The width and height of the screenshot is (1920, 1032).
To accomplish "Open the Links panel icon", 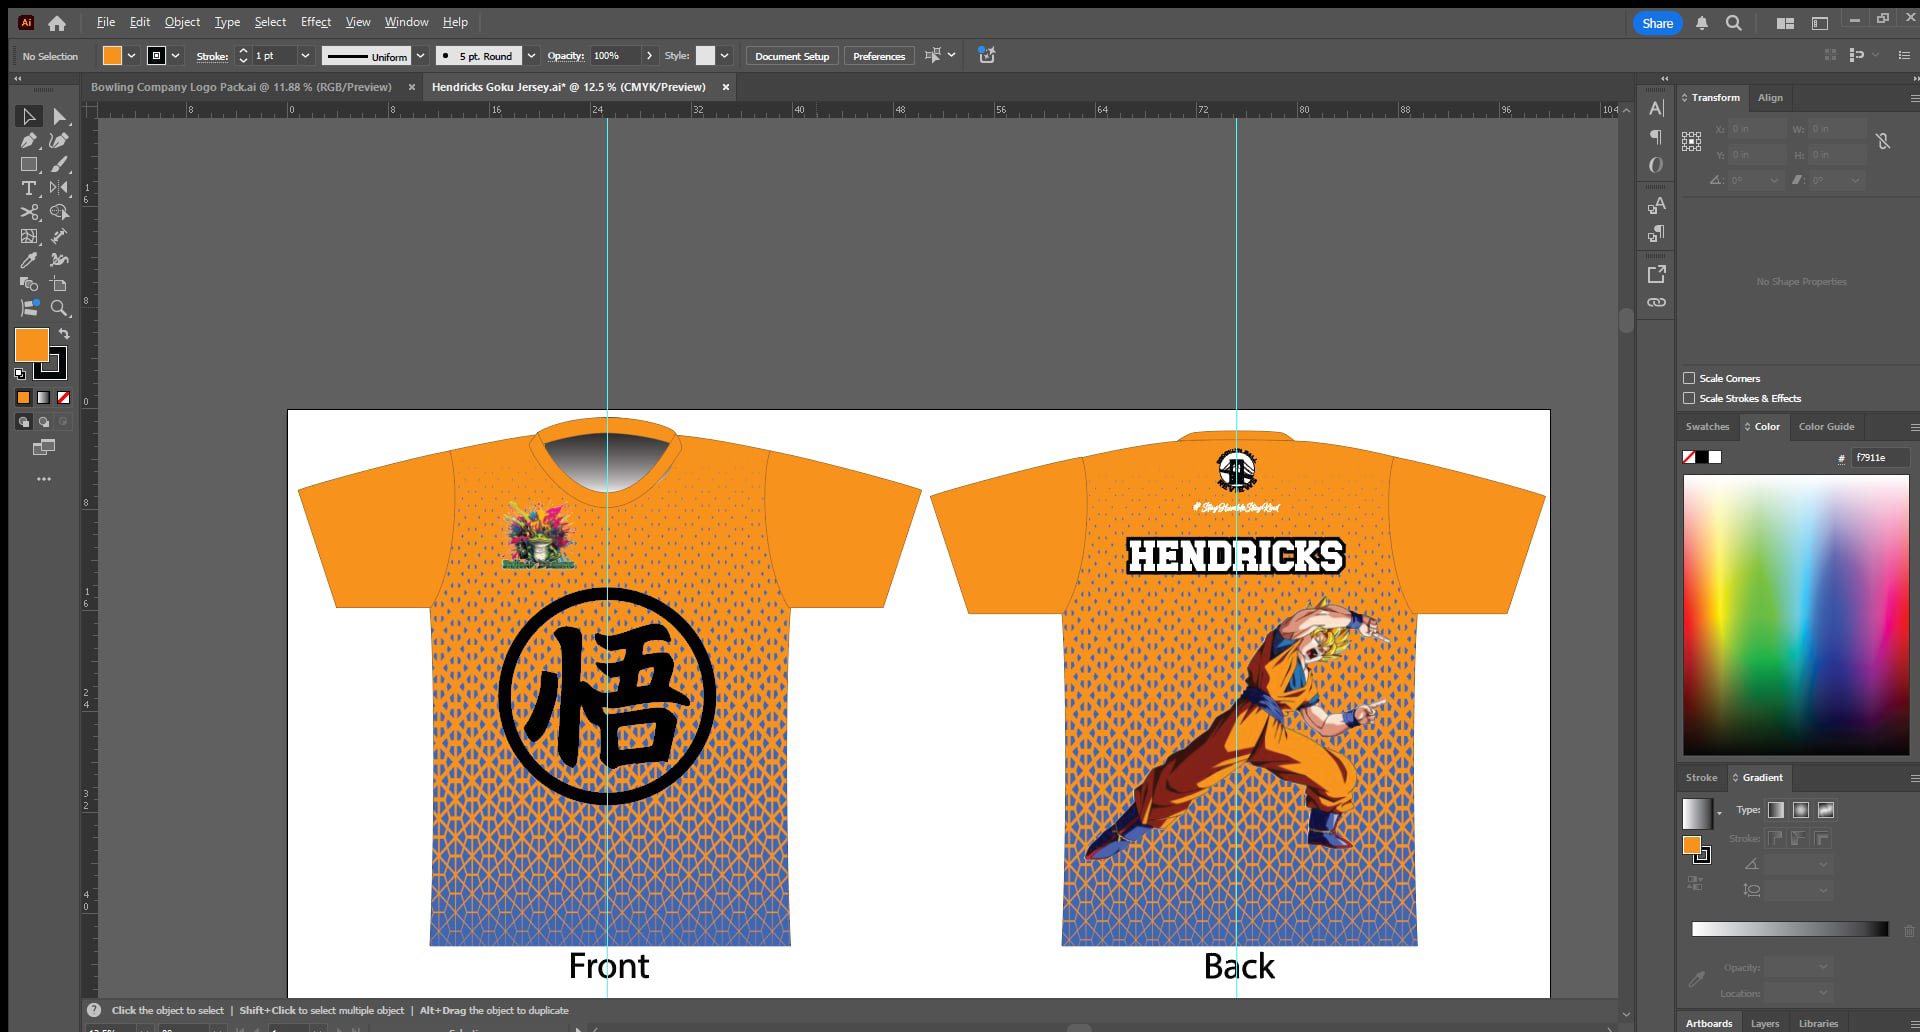I will pos(1656,302).
